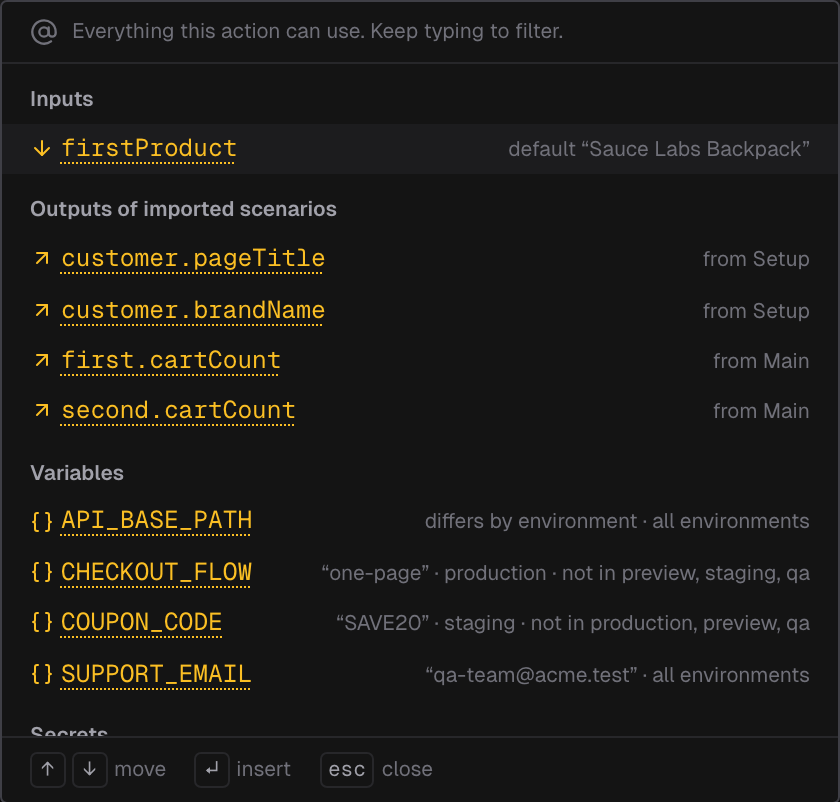Pick the COUPON_CODE variable
This screenshot has width=840, height=802.
pos(420,623)
